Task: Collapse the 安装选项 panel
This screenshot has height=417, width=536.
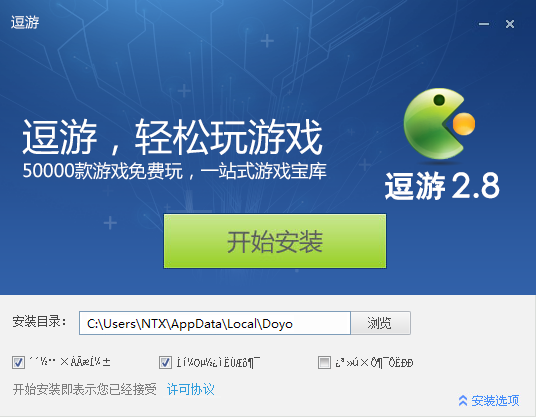Action: pos(489,401)
